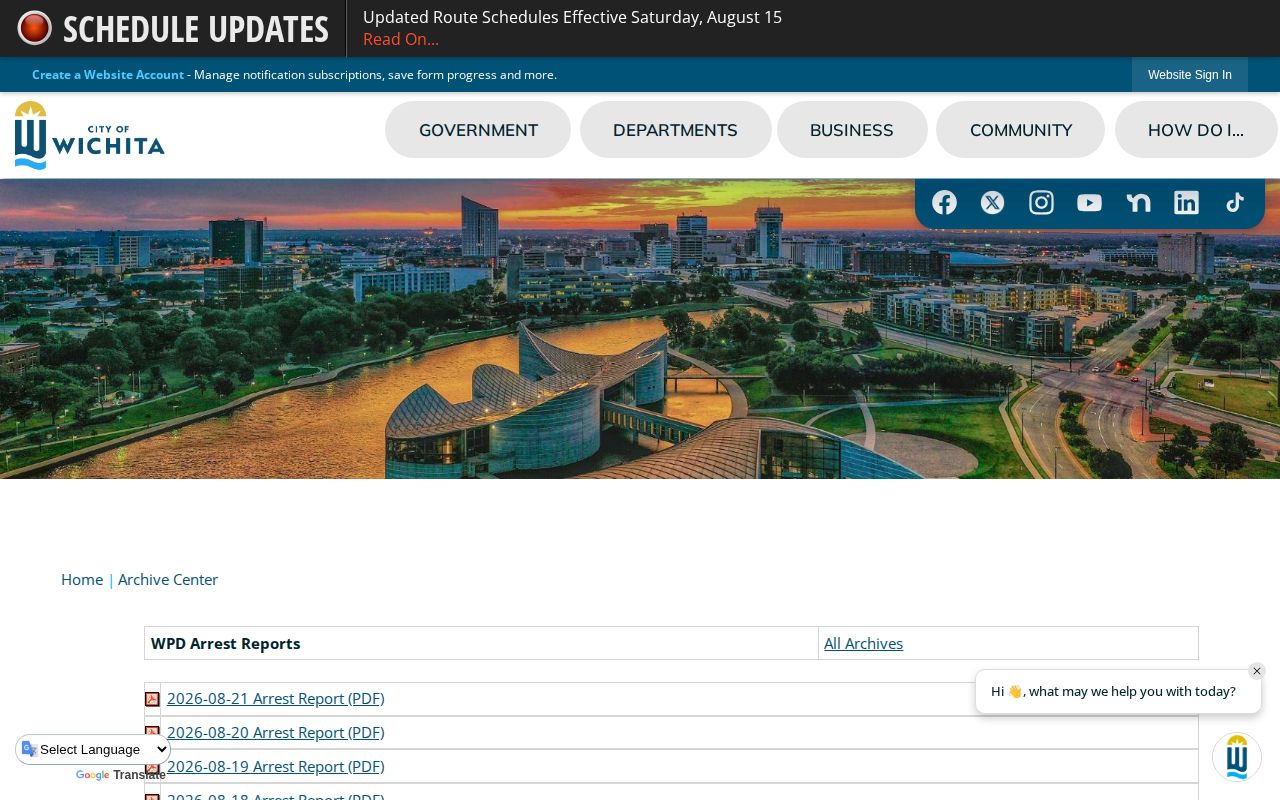Go to Home breadcrumb link

click(x=82, y=579)
